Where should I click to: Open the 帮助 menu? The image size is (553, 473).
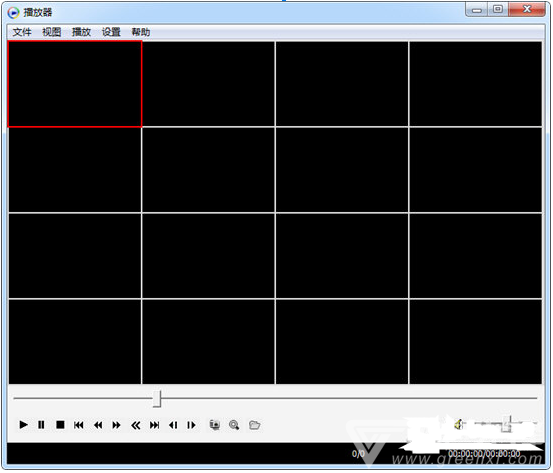141,32
